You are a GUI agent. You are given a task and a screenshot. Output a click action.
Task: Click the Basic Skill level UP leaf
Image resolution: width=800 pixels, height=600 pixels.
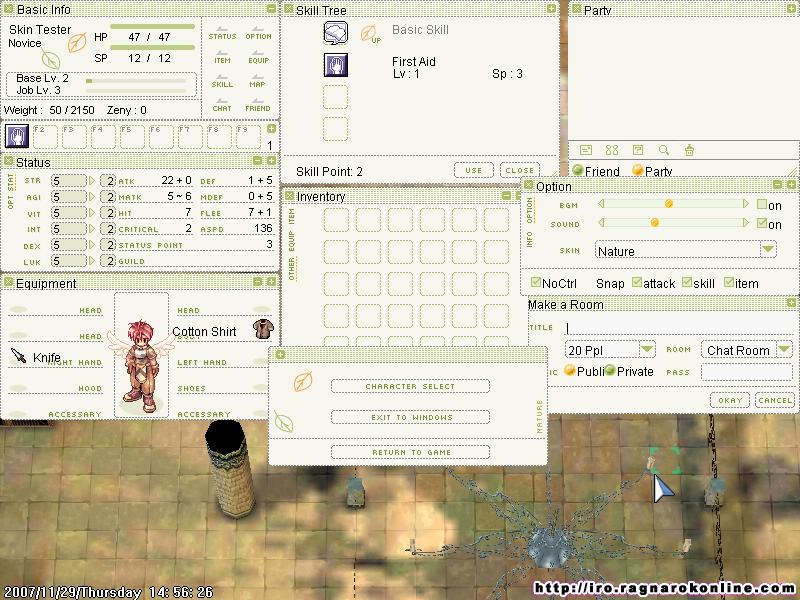(x=370, y=34)
